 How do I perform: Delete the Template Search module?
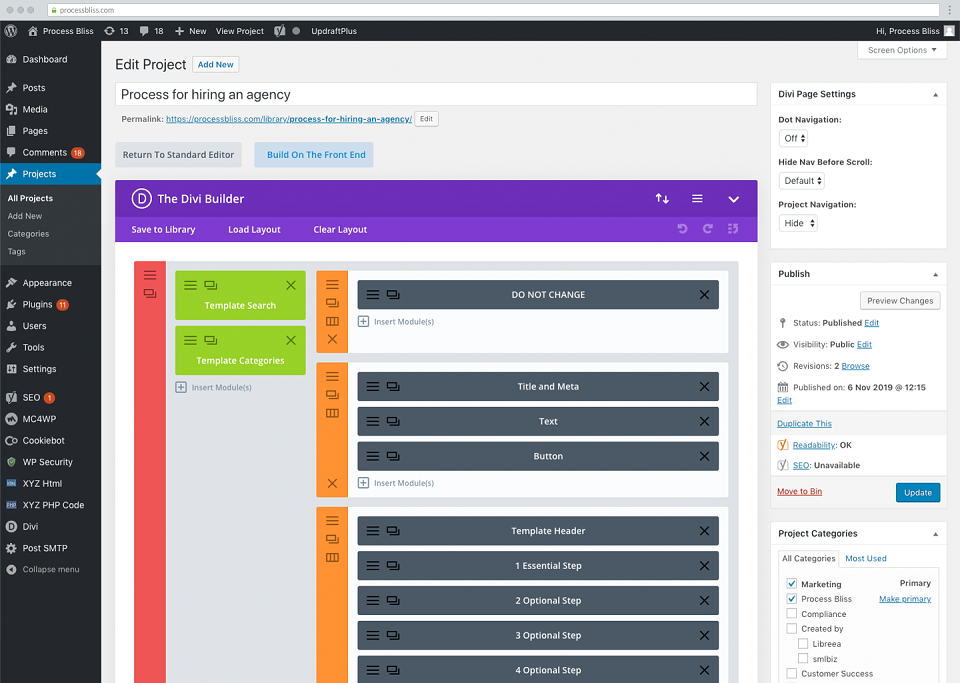(291, 285)
